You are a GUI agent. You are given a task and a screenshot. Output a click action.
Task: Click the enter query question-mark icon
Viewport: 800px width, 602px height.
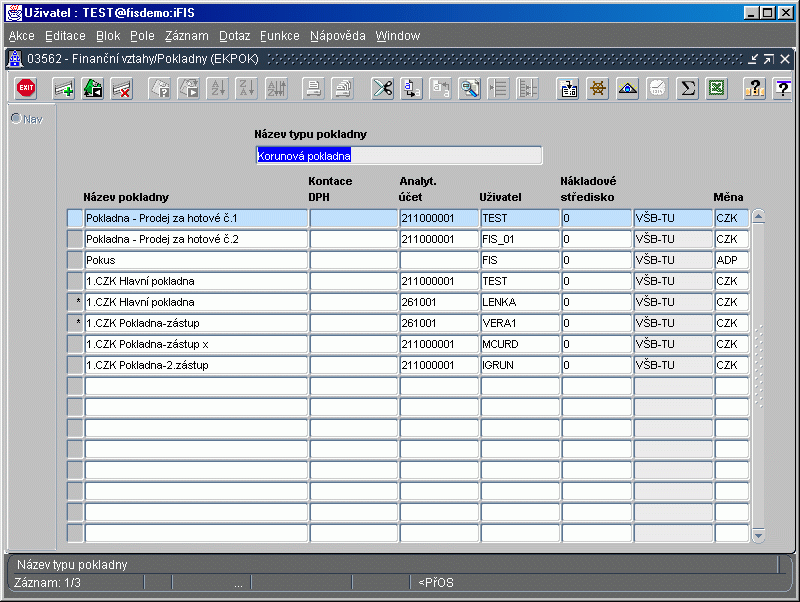(159, 89)
